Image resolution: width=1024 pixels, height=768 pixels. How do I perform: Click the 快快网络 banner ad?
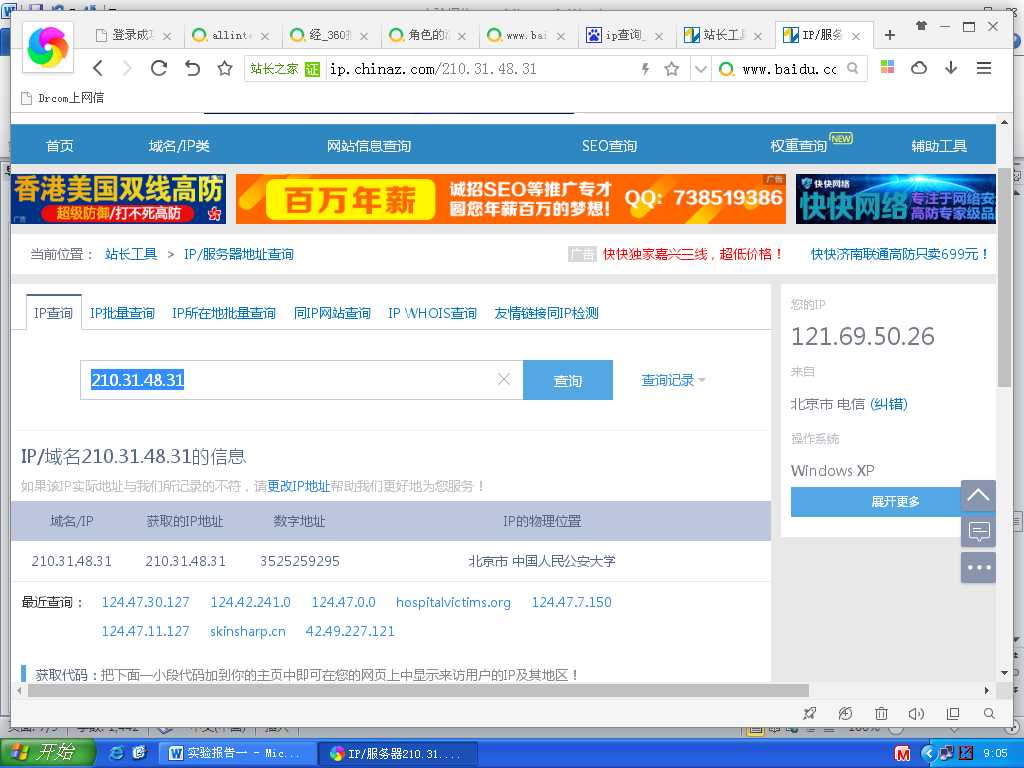coord(896,199)
